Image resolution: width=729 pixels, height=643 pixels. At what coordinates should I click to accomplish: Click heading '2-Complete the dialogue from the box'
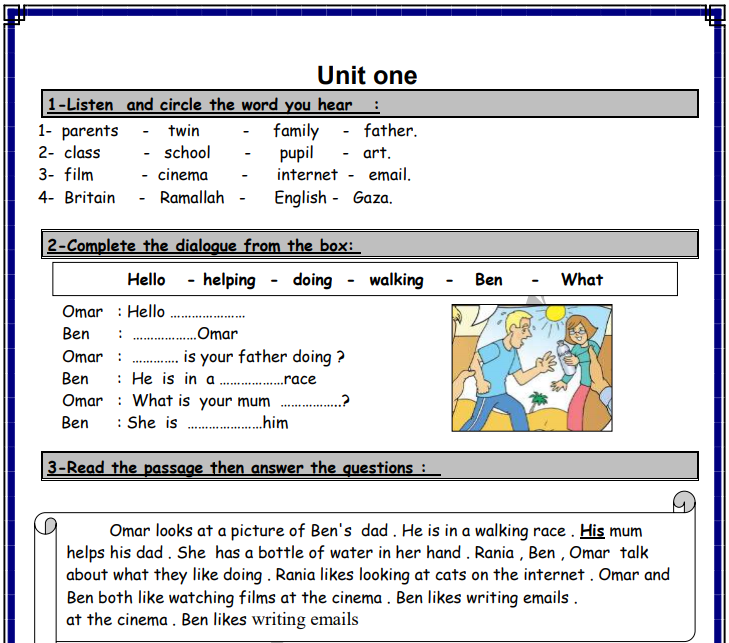203,245
